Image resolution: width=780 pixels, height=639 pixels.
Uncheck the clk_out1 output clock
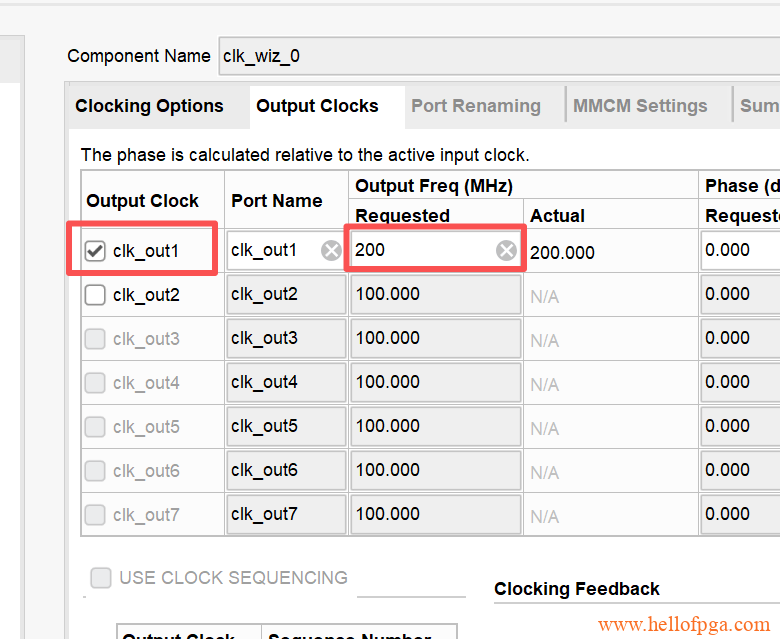(95, 251)
